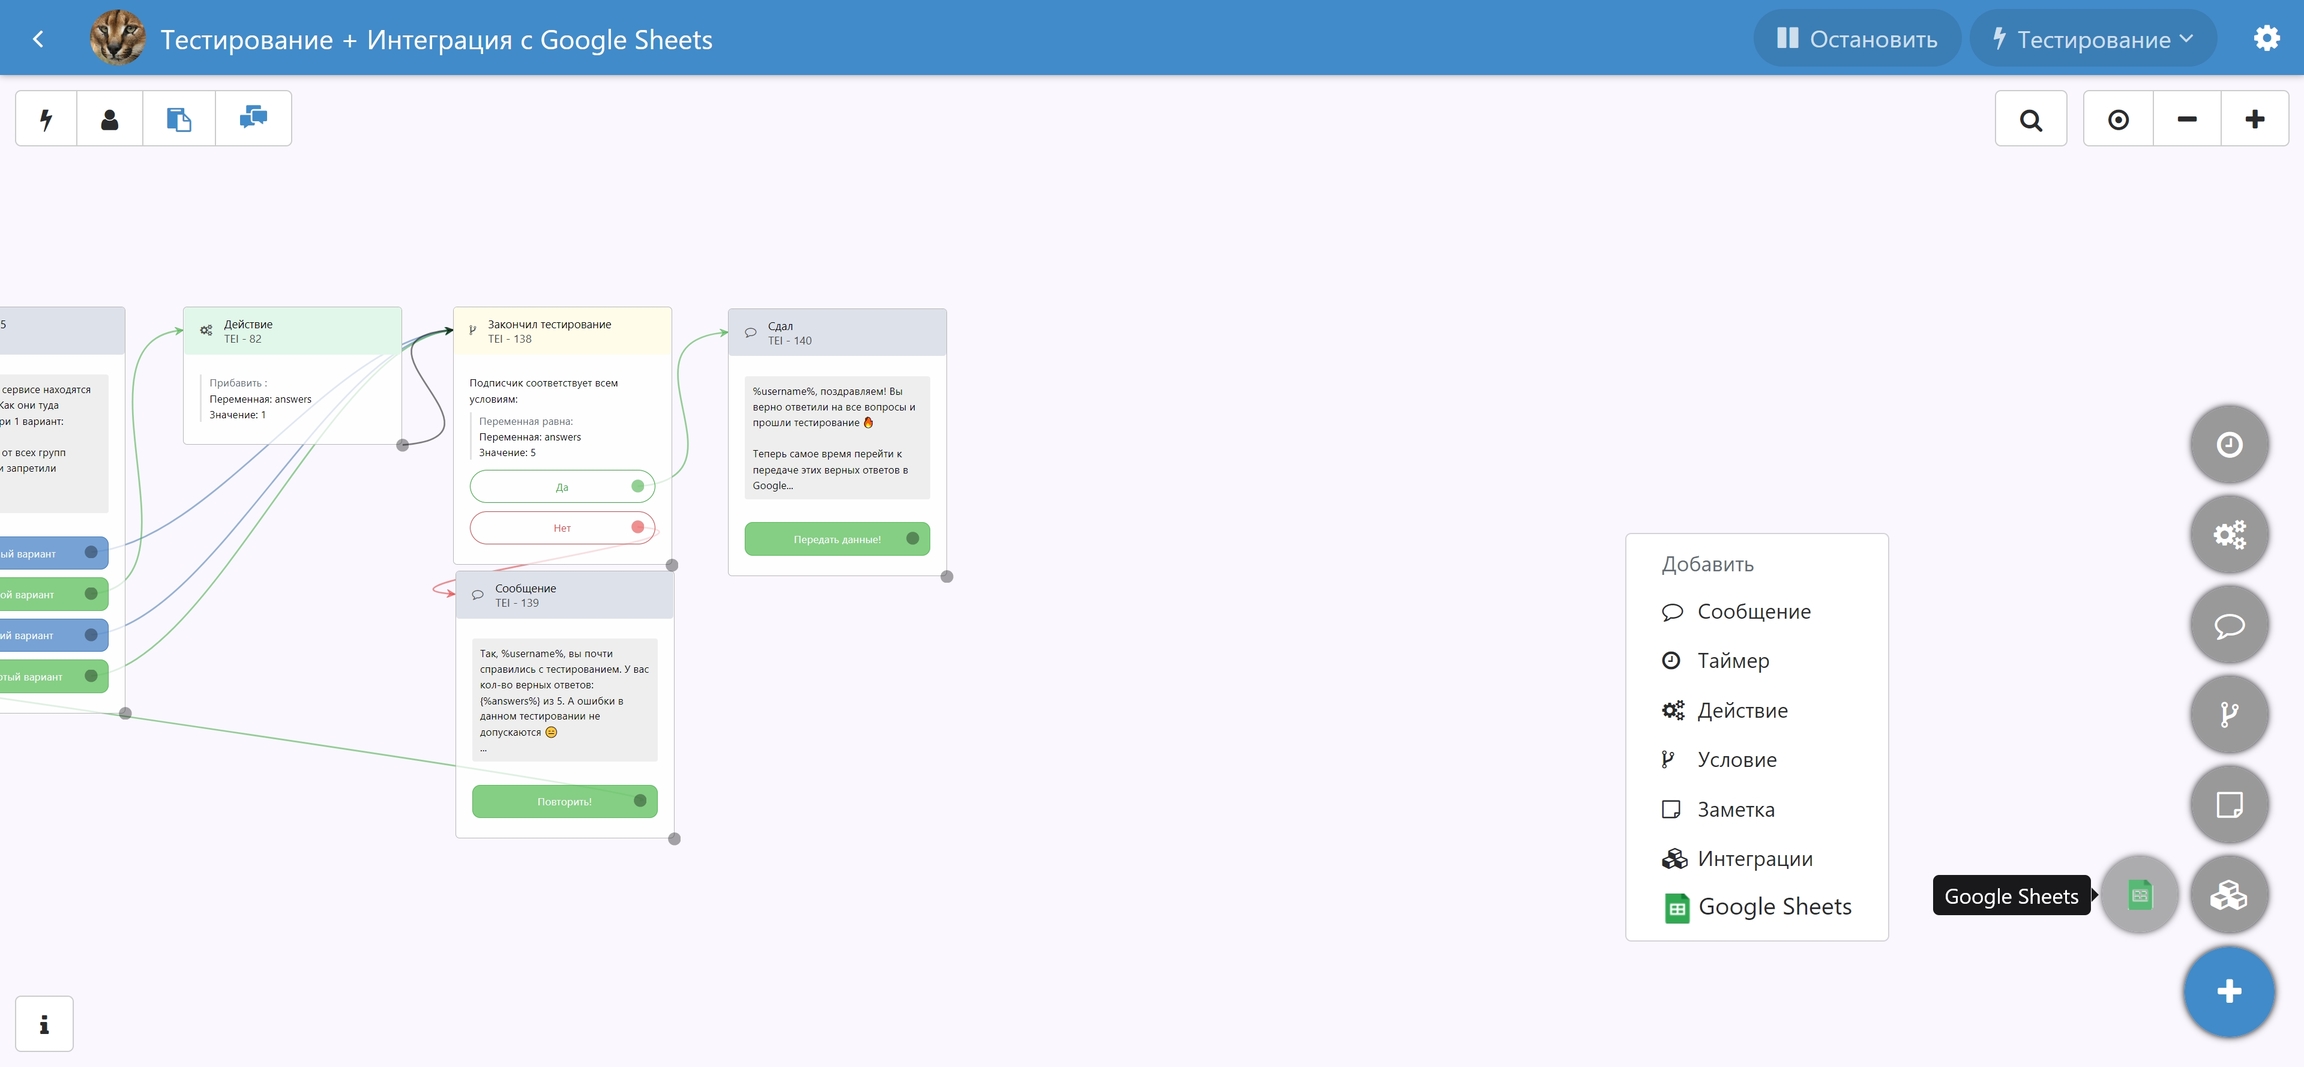
Task: Select Сообщение from the add menu
Action: pos(1753,612)
